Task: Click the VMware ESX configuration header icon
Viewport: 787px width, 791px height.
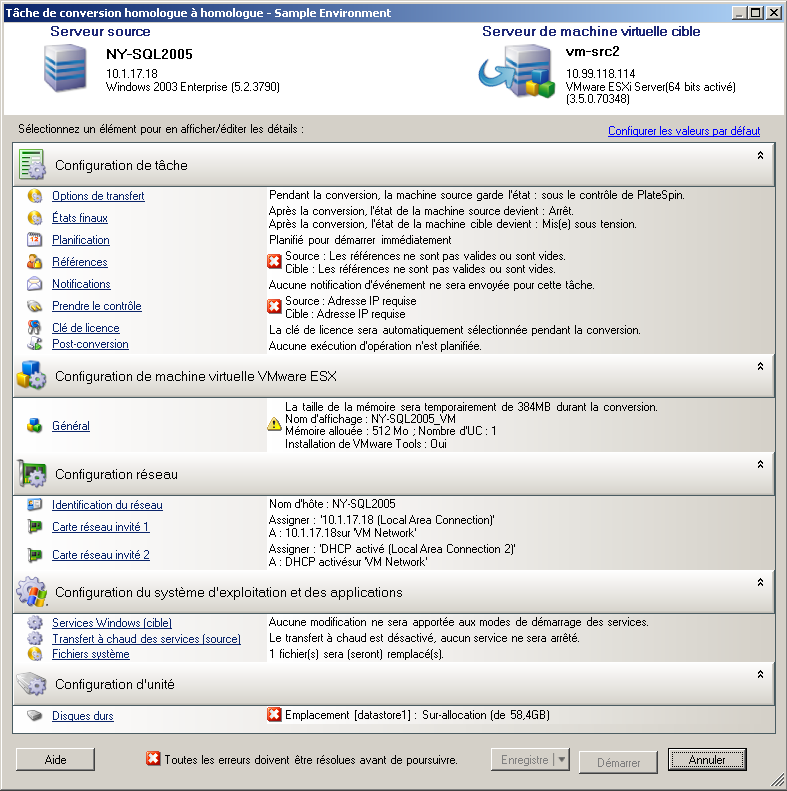Action: (x=31, y=375)
